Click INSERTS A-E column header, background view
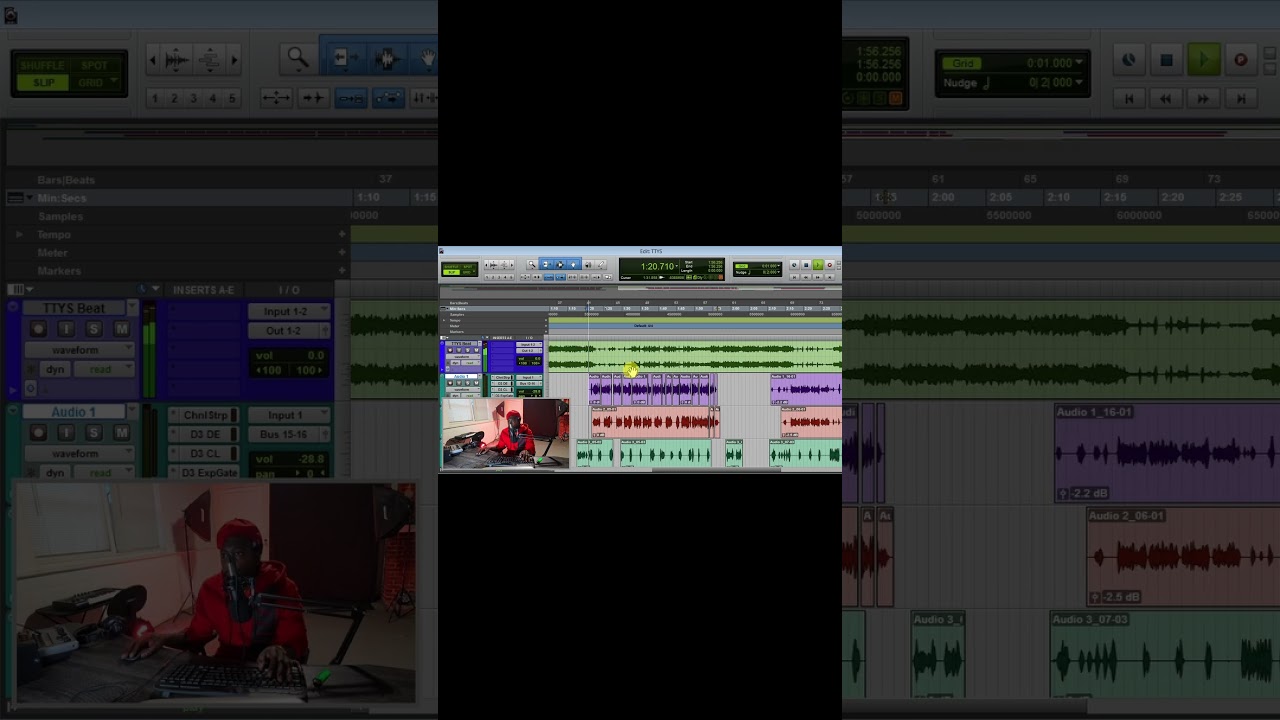This screenshot has height=720, width=1280. pyautogui.click(x=203, y=290)
